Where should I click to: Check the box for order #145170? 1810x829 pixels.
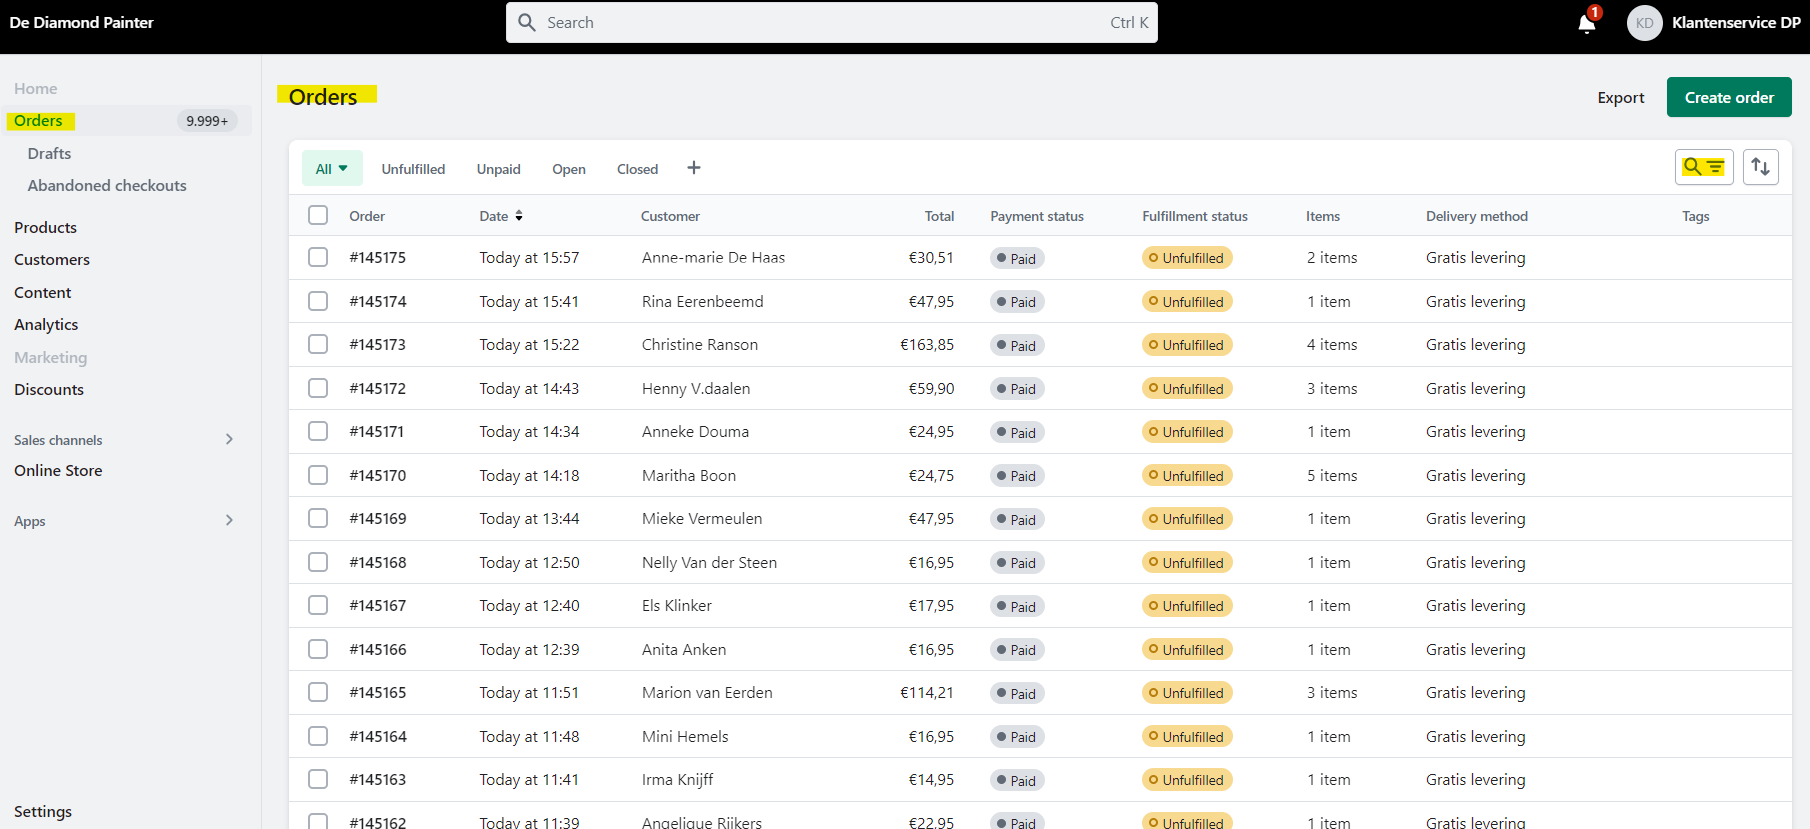[x=318, y=475]
